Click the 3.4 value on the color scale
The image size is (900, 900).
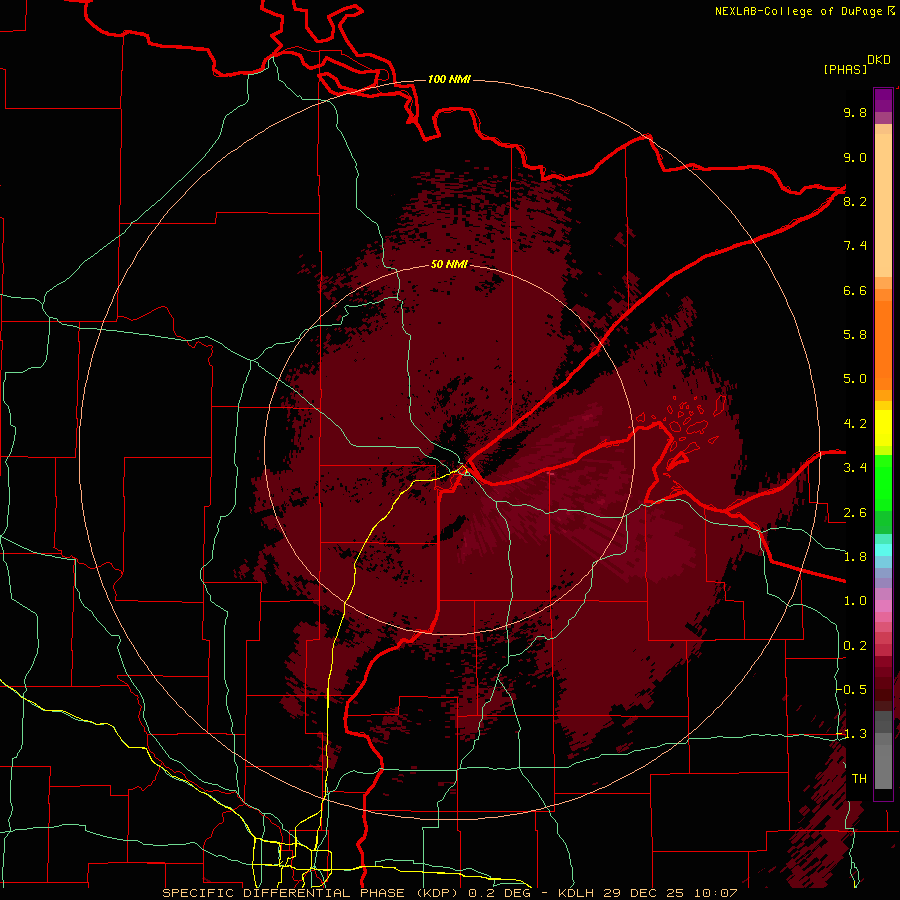[x=855, y=468]
